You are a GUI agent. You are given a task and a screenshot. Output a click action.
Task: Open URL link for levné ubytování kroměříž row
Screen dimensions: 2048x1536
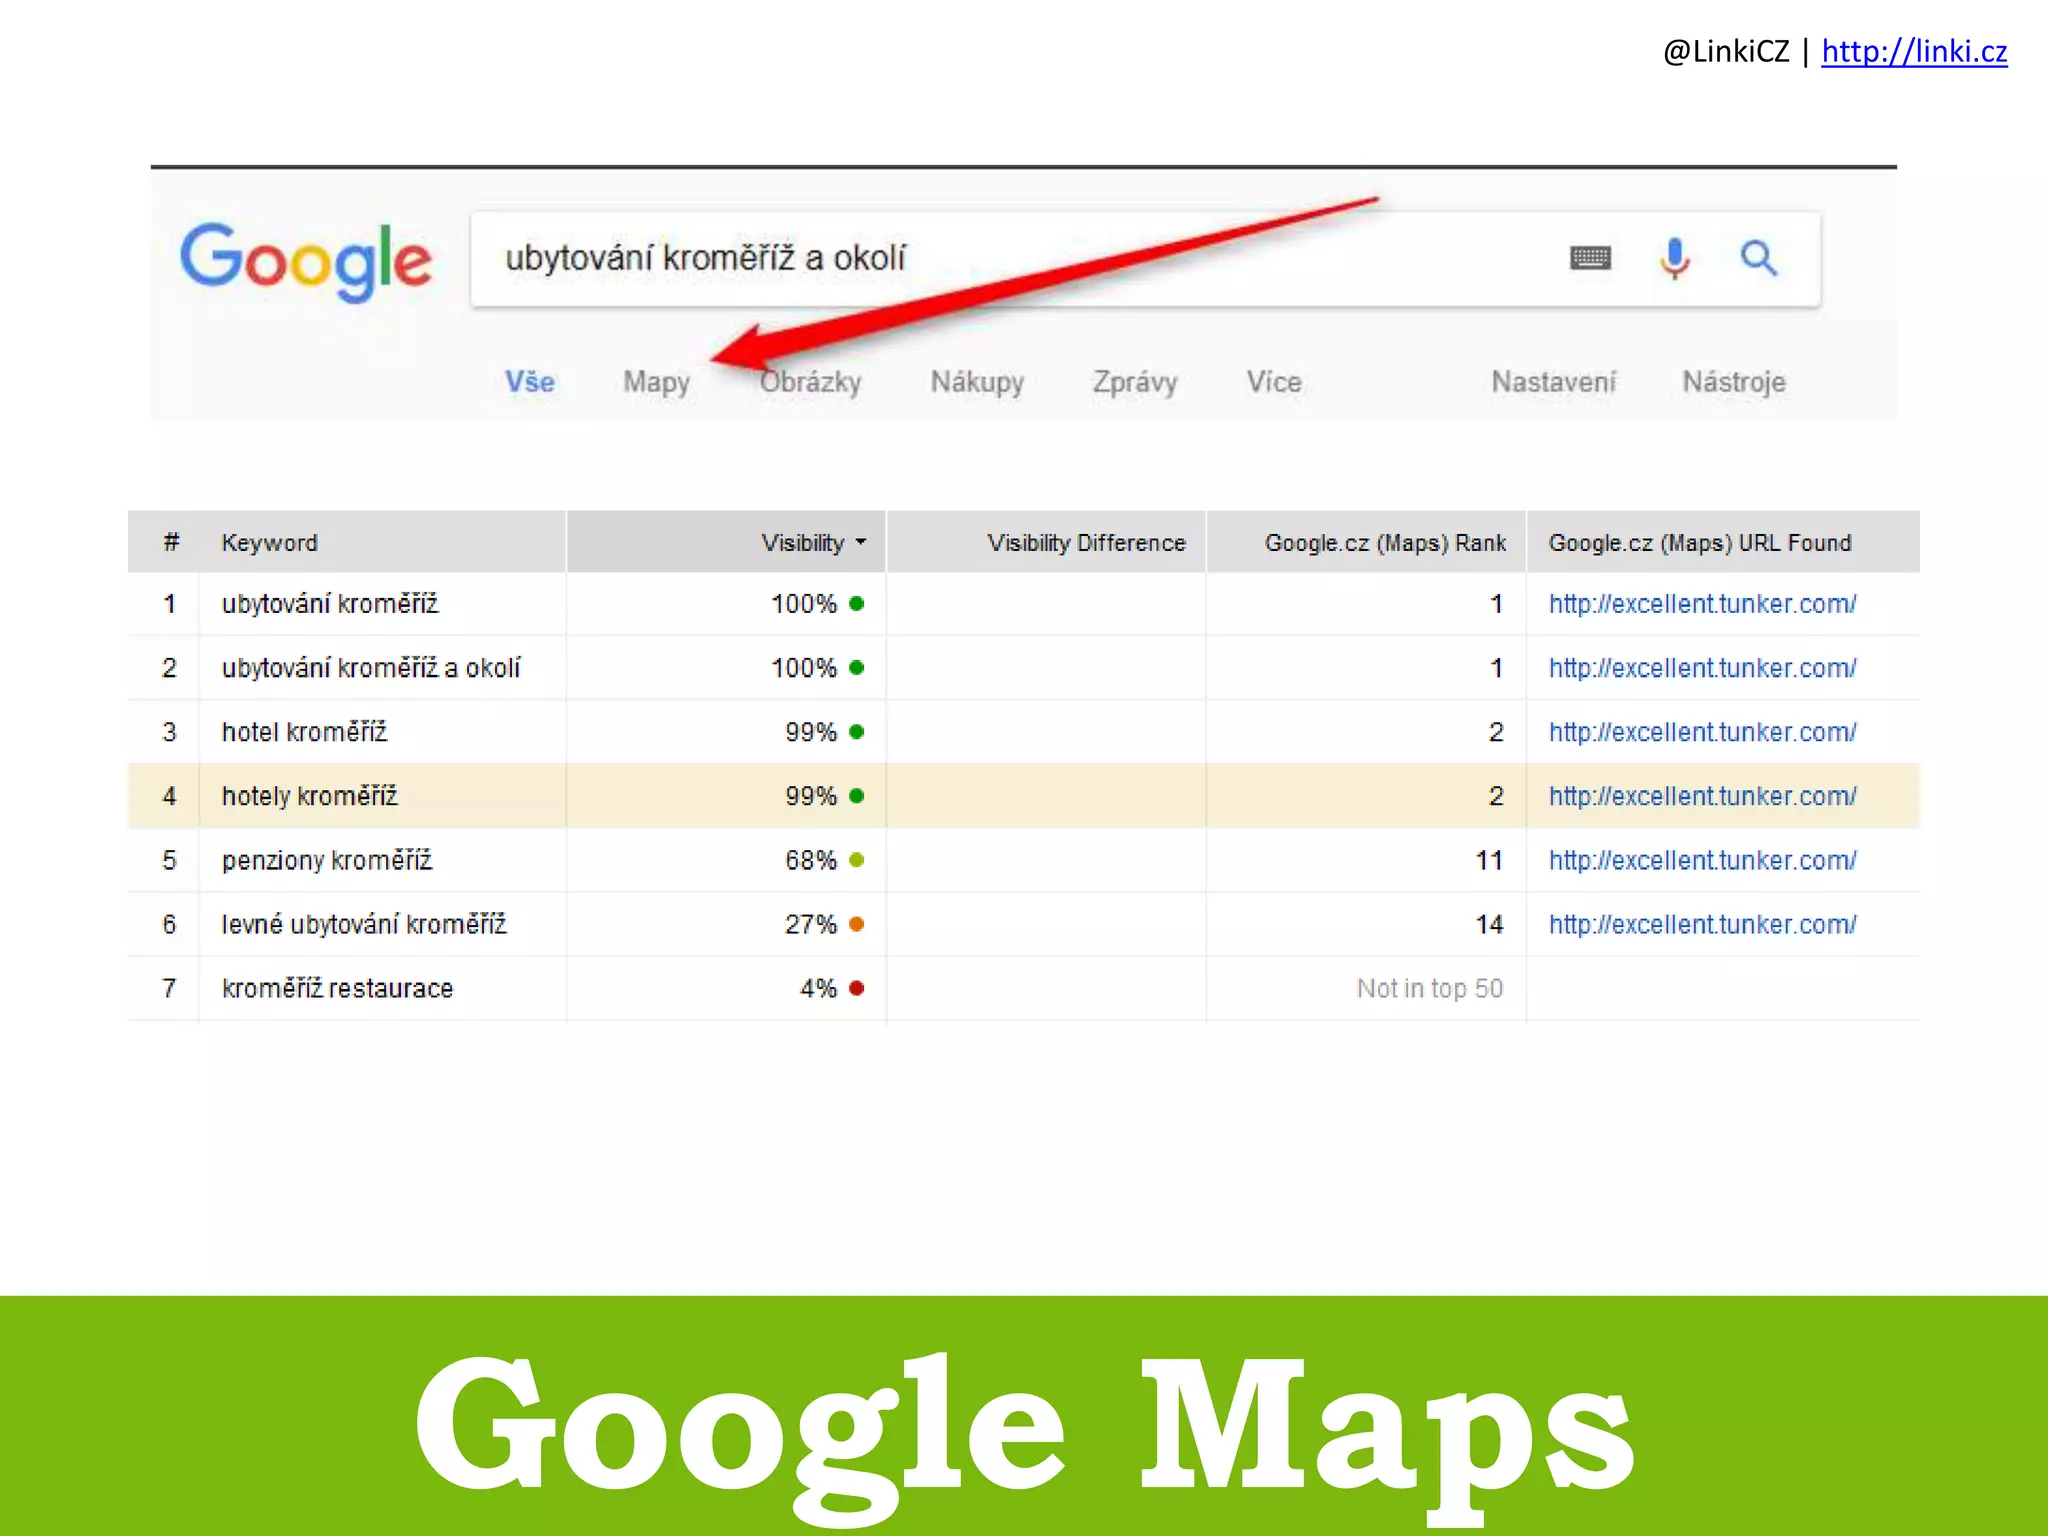(1702, 924)
